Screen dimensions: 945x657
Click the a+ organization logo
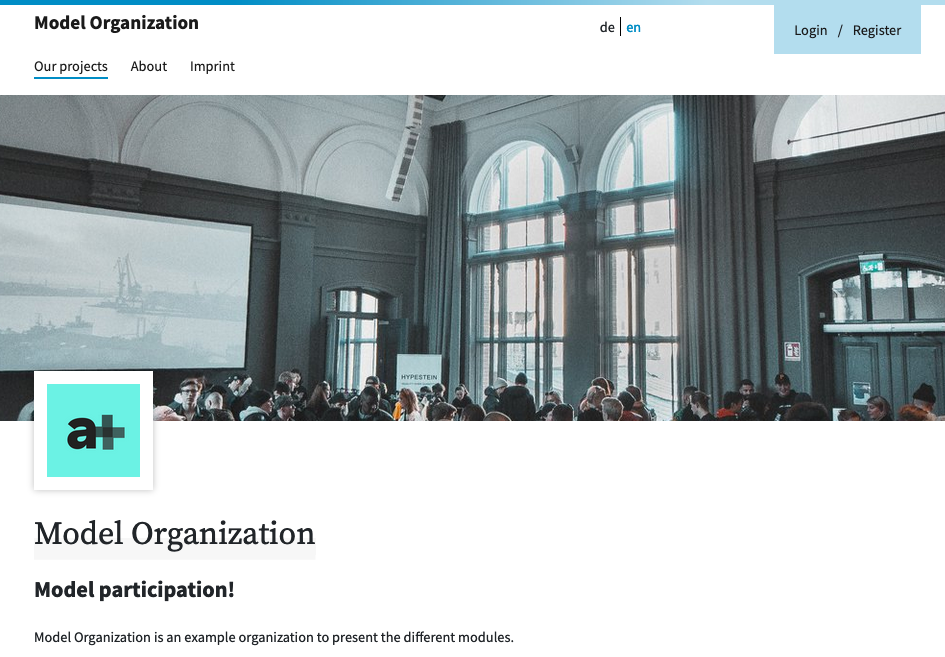pos(93,430)
